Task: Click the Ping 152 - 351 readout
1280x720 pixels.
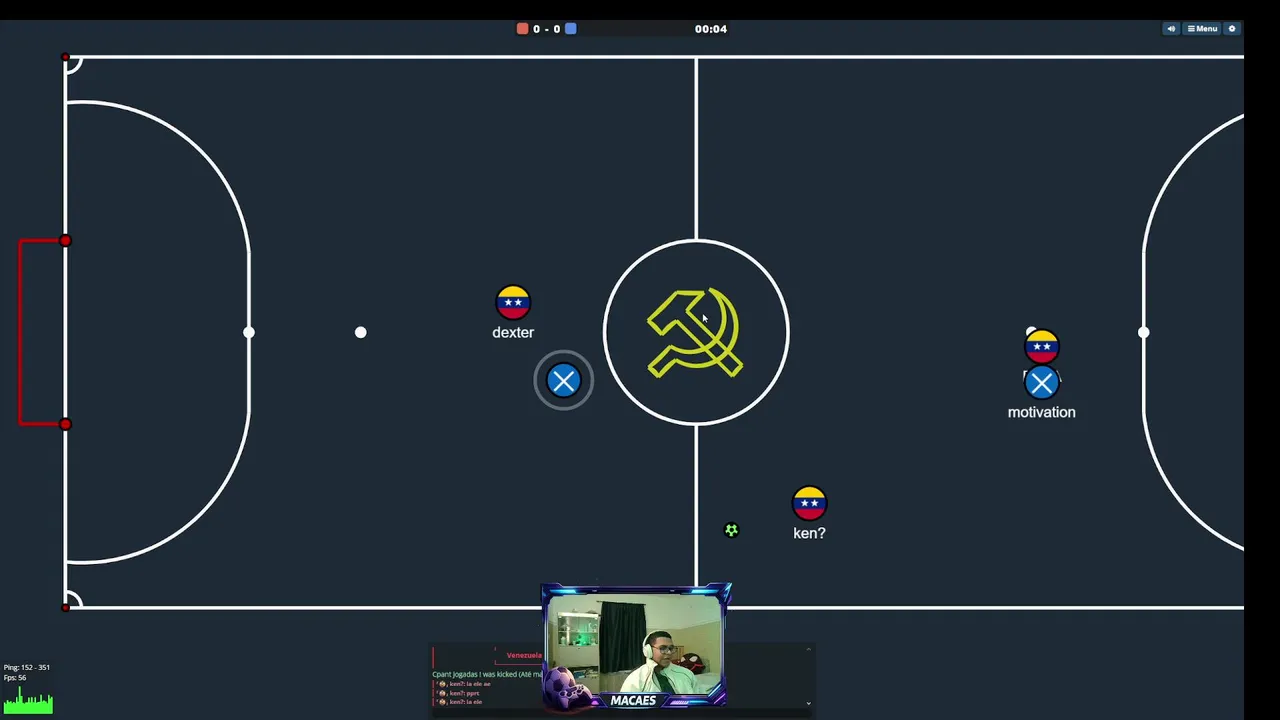Action: (x=27, y=667)
